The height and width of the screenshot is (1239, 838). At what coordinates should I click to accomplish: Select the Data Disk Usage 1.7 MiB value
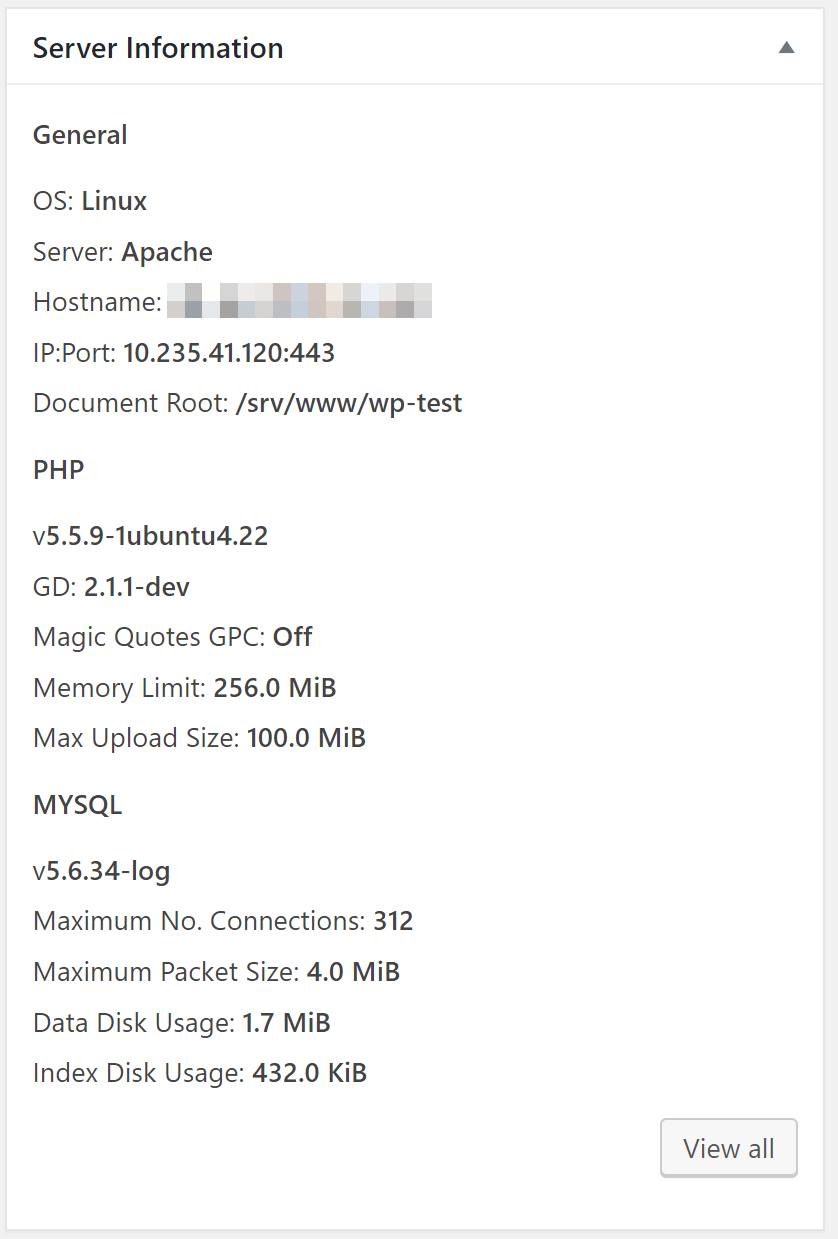click(287, 1023)
